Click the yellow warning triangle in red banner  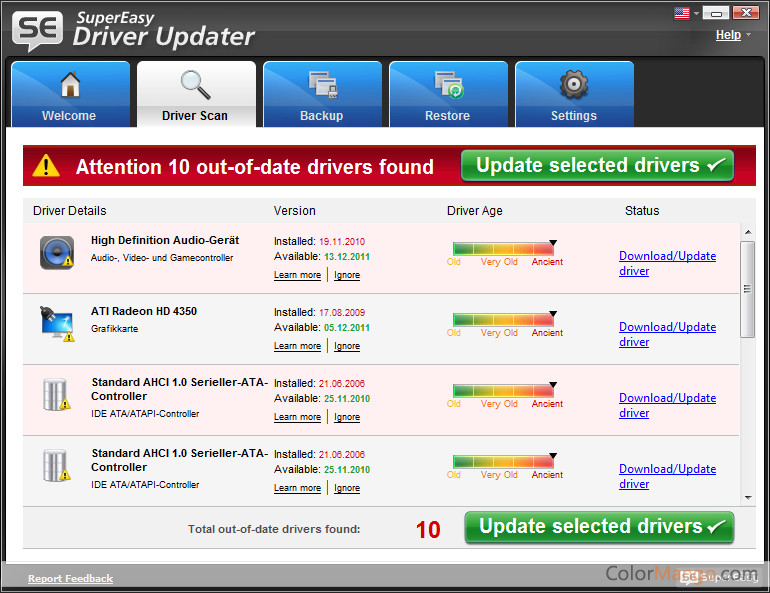point(46,165)
